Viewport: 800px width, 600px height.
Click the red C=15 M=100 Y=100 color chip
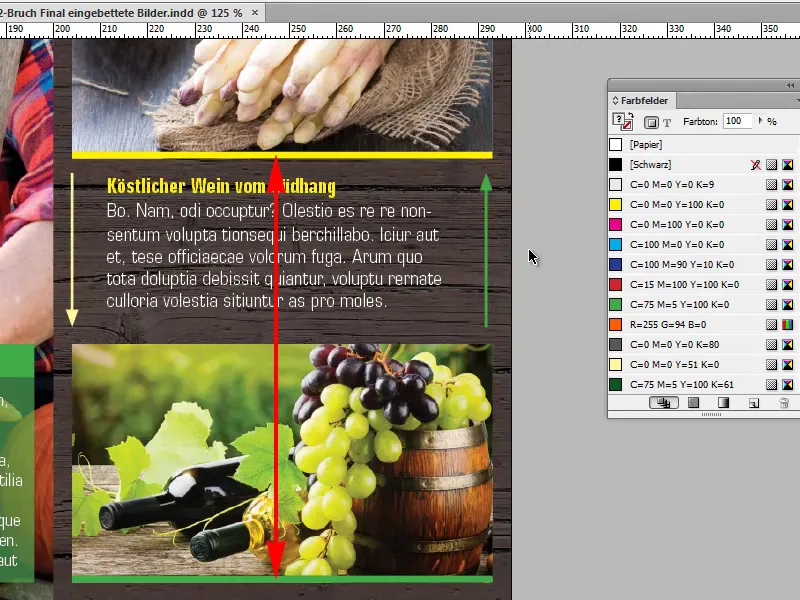pyautogui.click(x=618, y=283)
